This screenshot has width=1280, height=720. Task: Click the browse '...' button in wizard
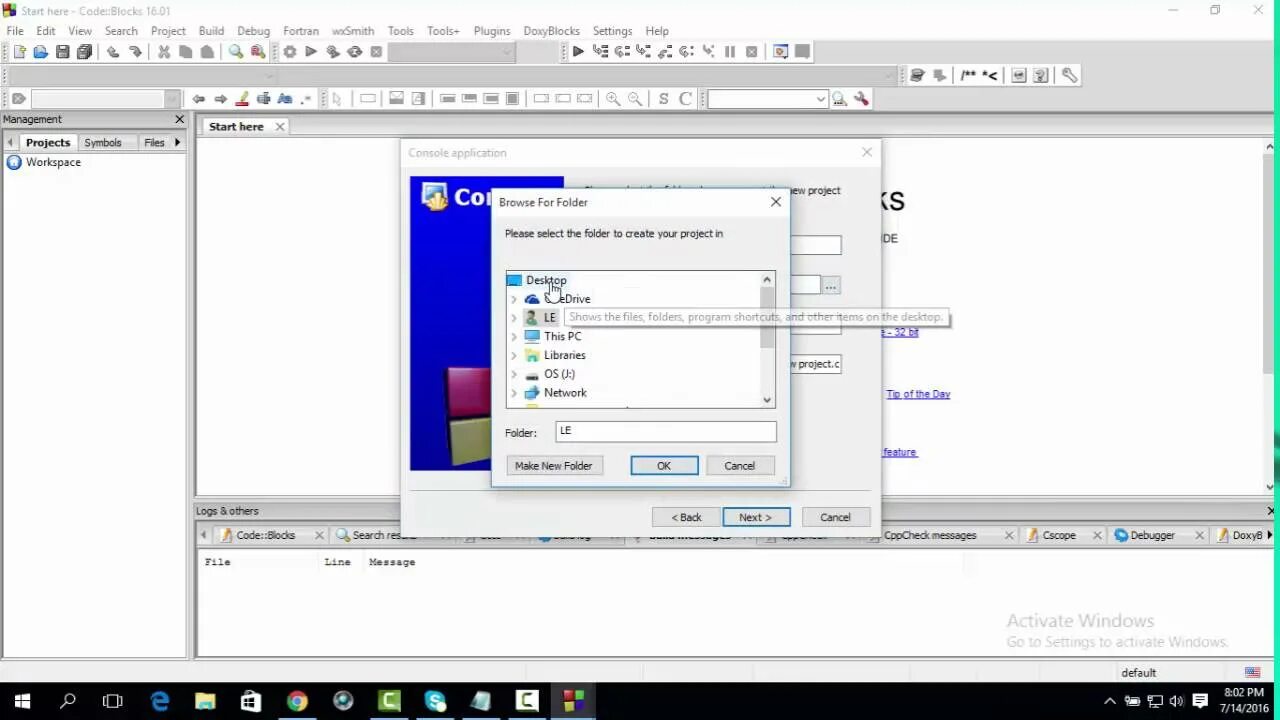click(x=831, y=286)
